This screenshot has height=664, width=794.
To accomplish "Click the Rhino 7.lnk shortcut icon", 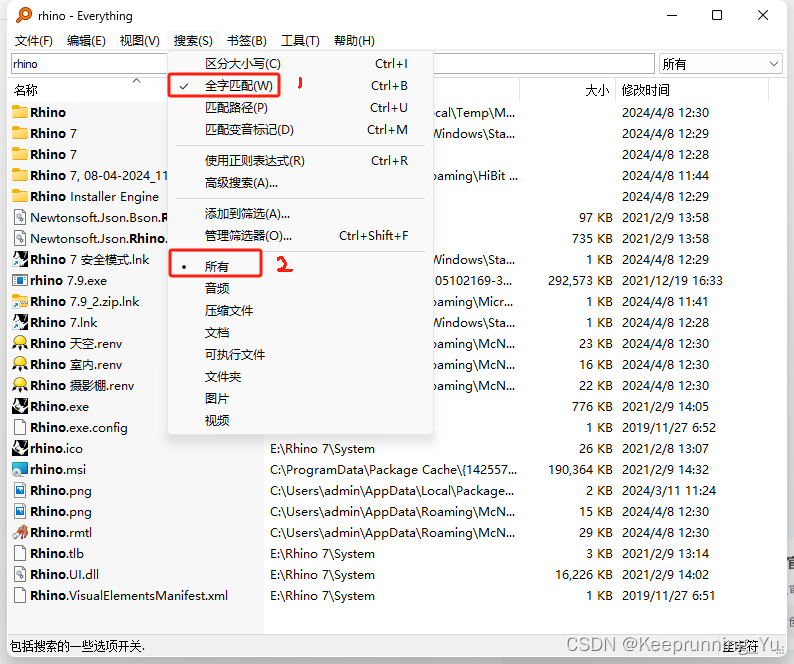I will pos(20,322).
